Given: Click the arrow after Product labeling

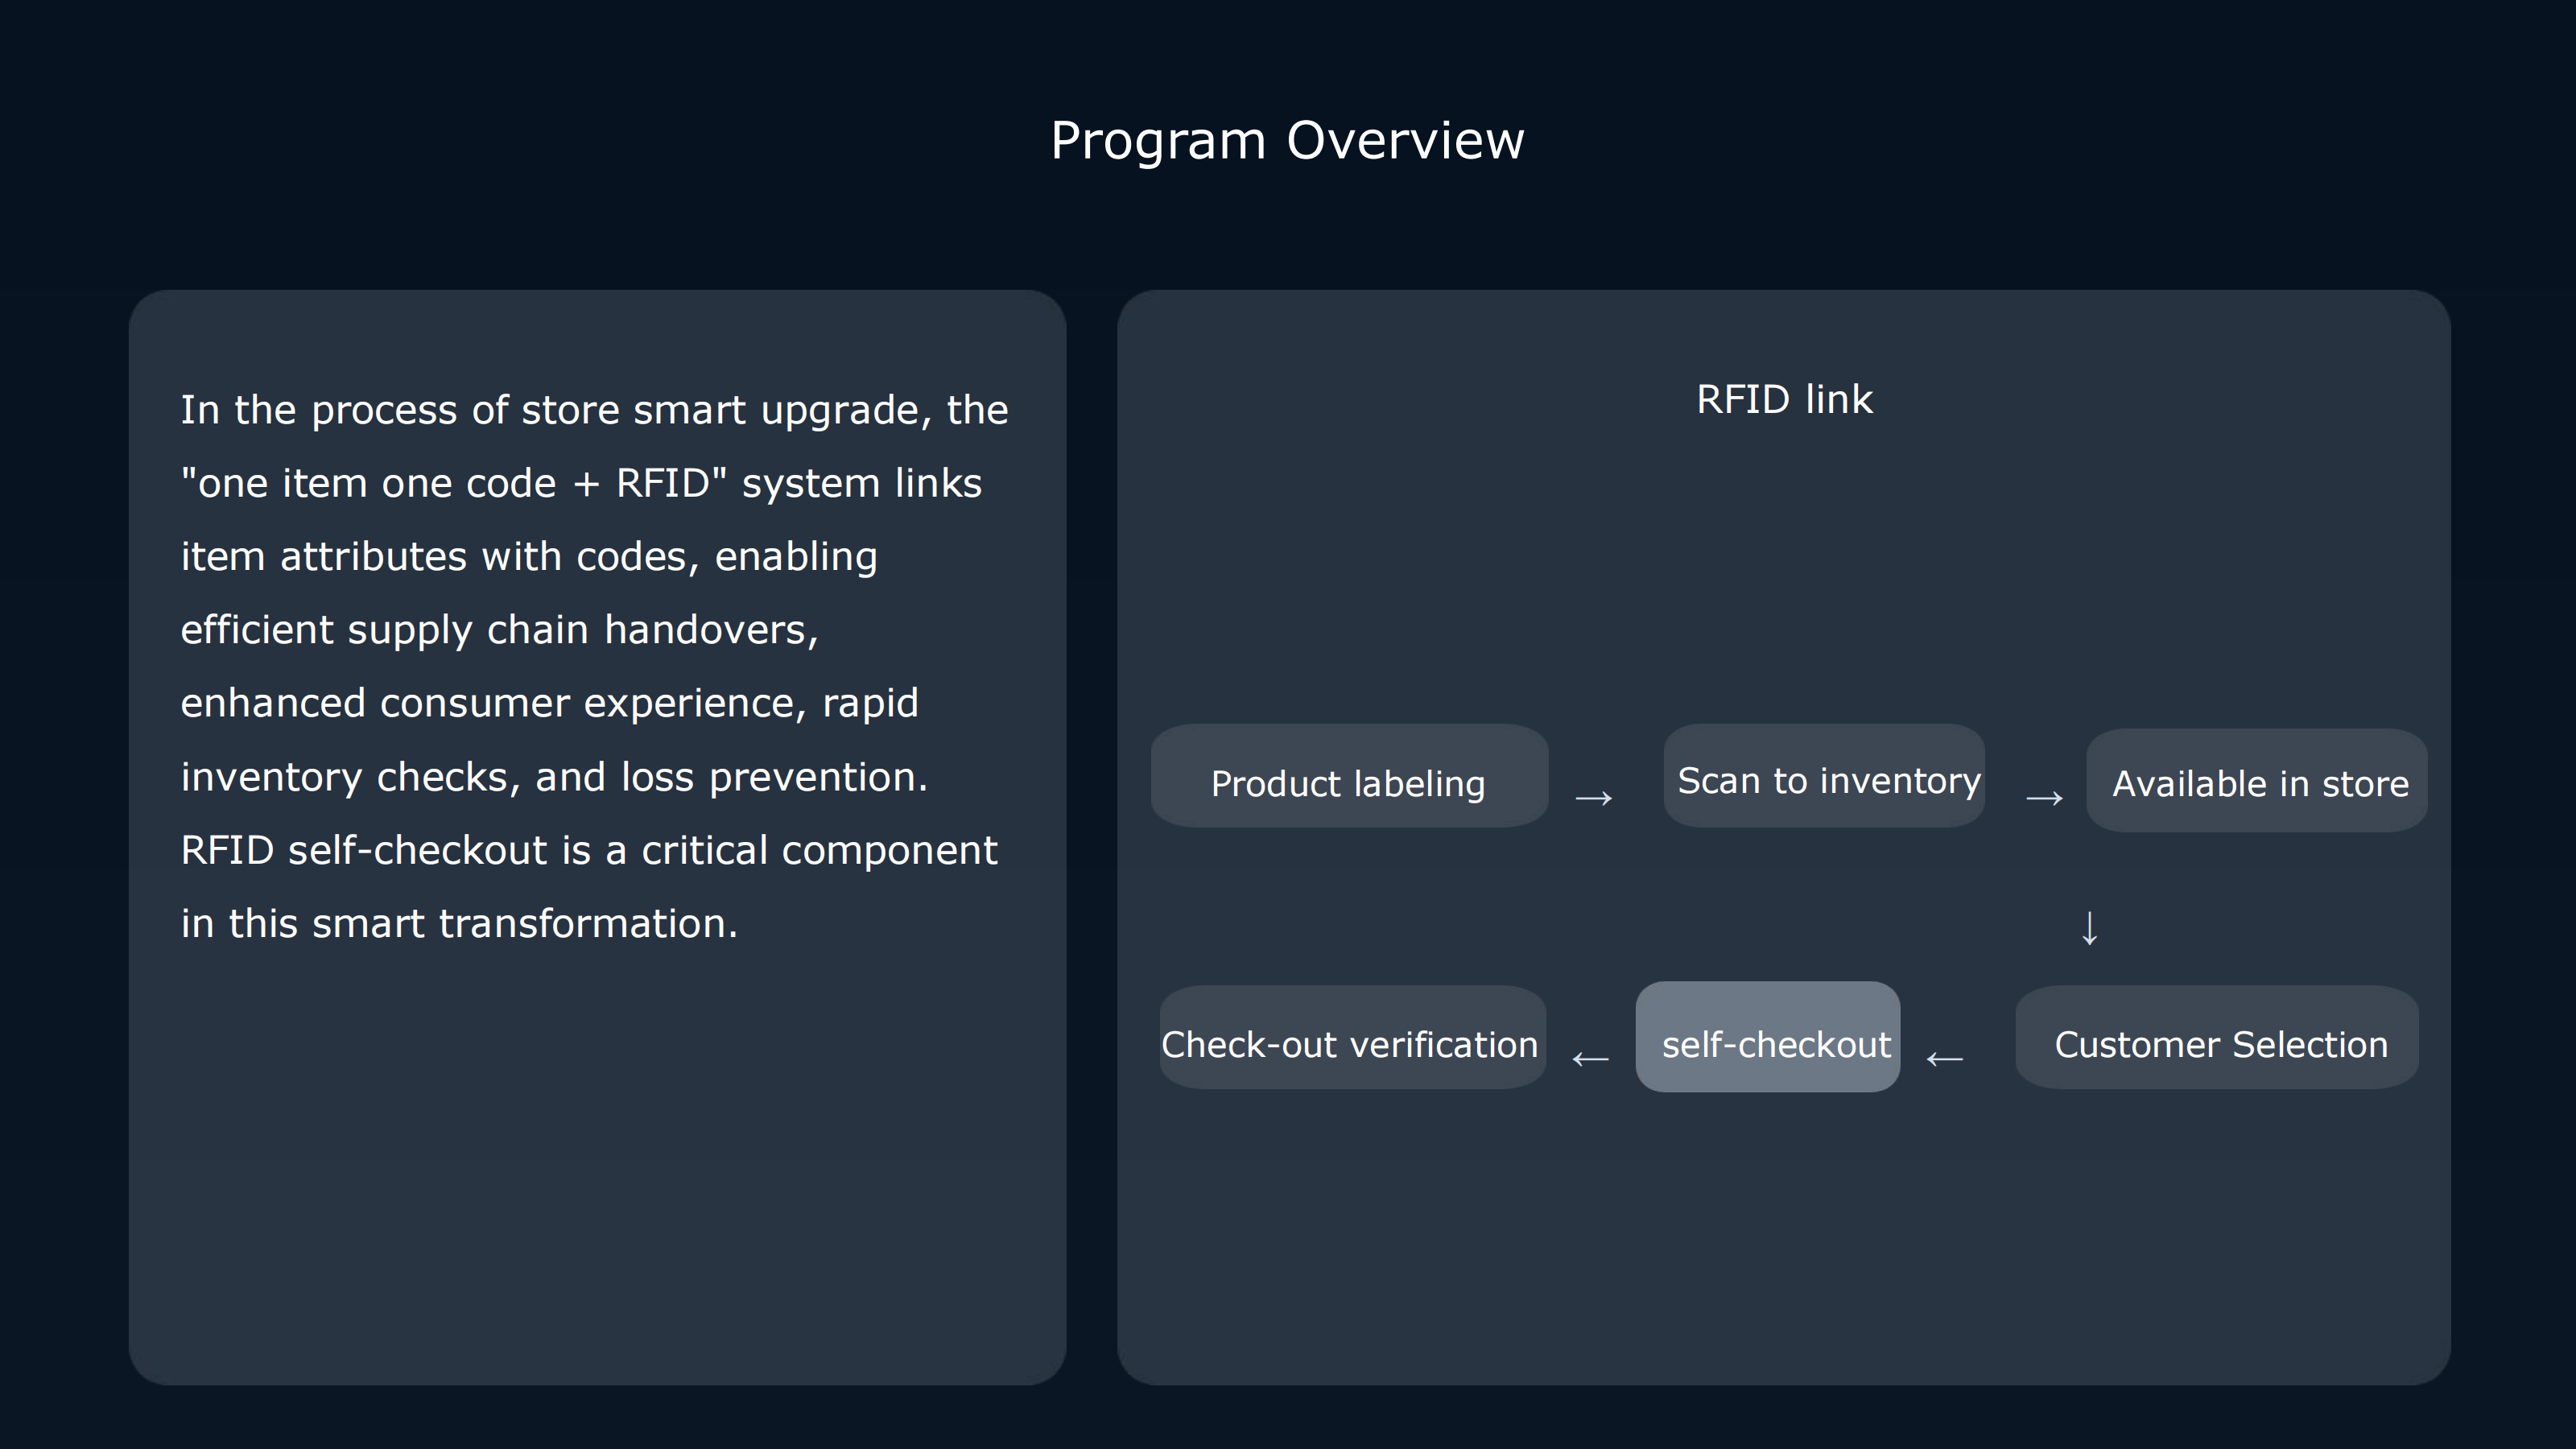Looking at the screenshot, I should coord(1594,798).
